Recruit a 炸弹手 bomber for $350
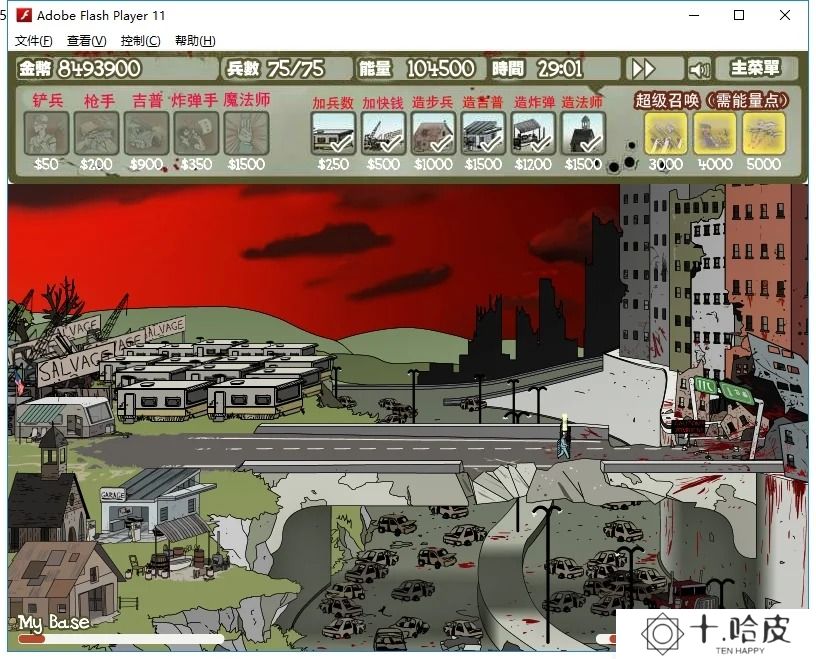 pos(196,133)
